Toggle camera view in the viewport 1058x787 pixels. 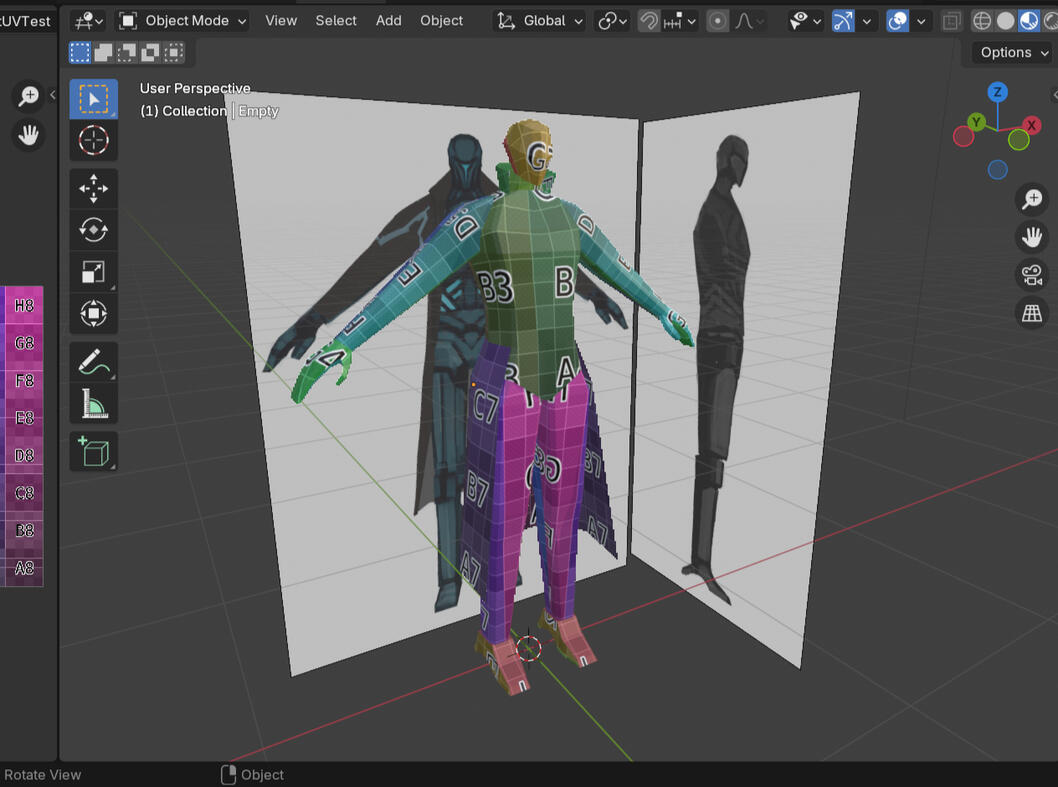(1031, 275)
